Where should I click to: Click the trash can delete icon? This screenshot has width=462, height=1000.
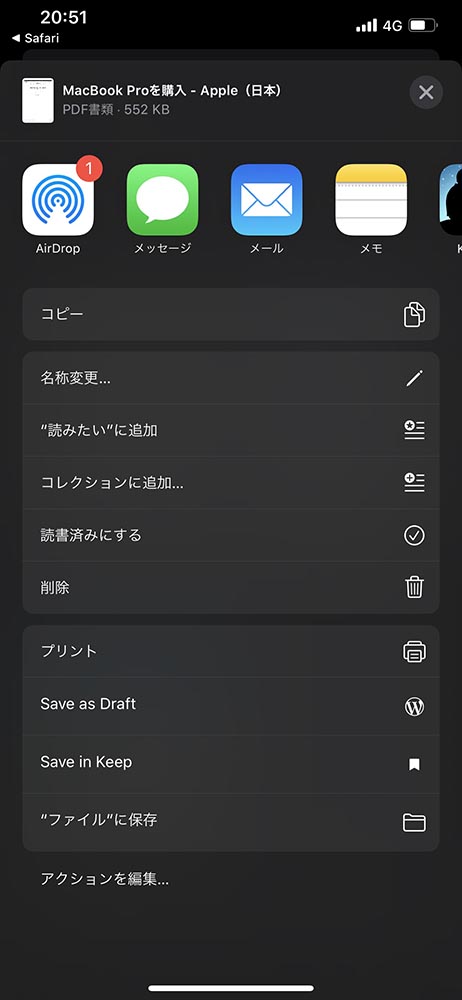(x=414, y=587)
